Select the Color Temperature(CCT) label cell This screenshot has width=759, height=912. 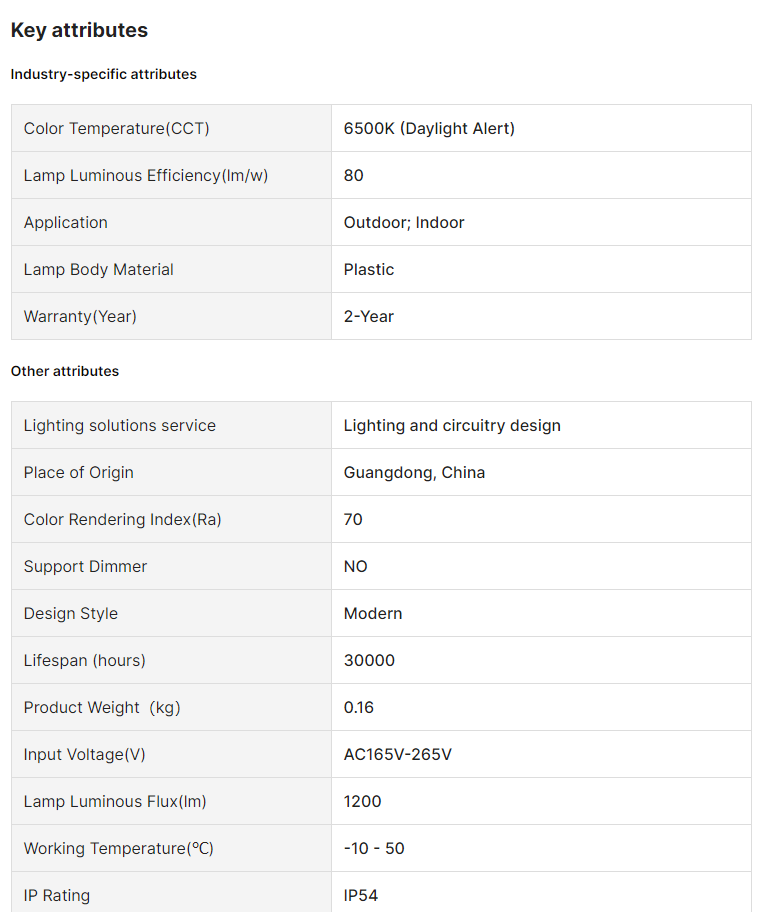pos(117,128)
